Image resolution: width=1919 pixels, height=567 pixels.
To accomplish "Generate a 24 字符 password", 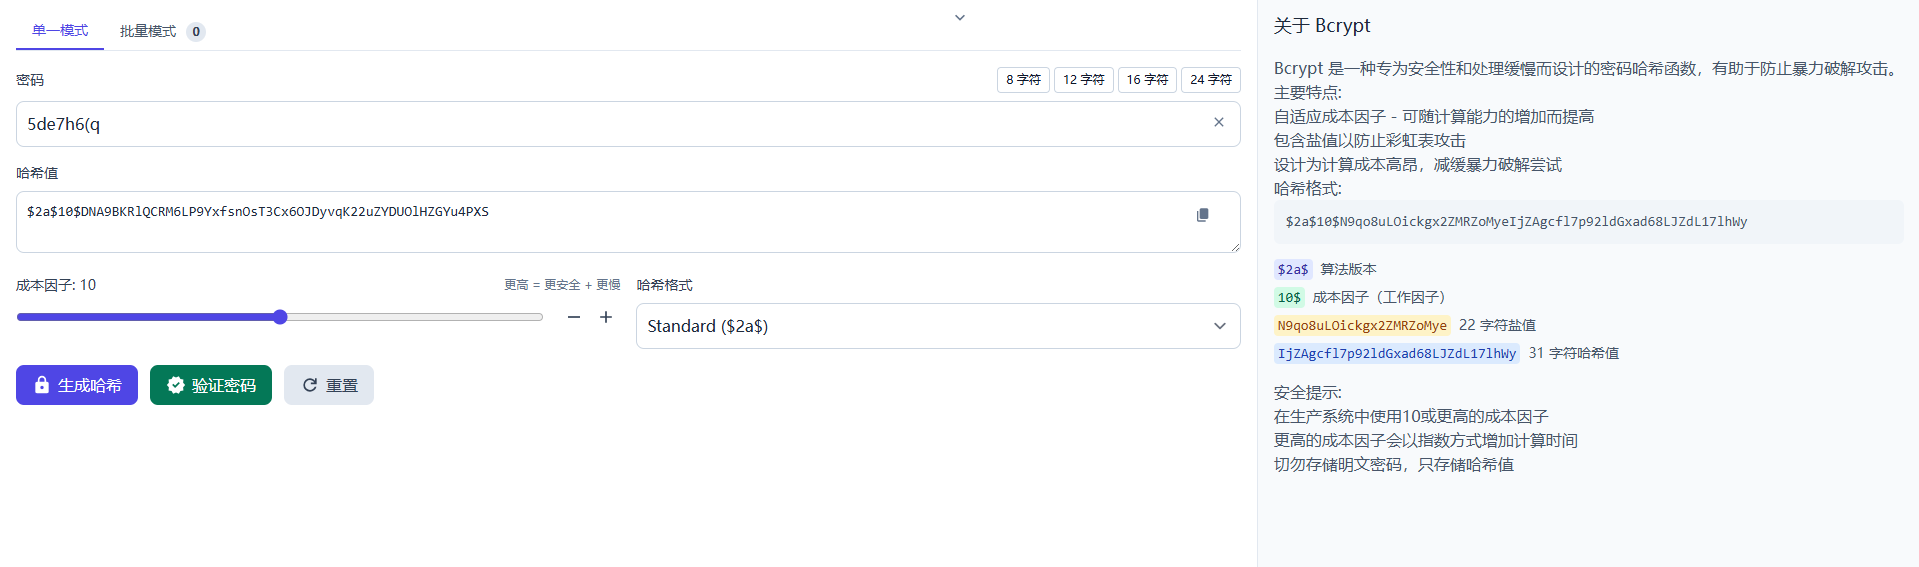I will [x=1210, y=80].
